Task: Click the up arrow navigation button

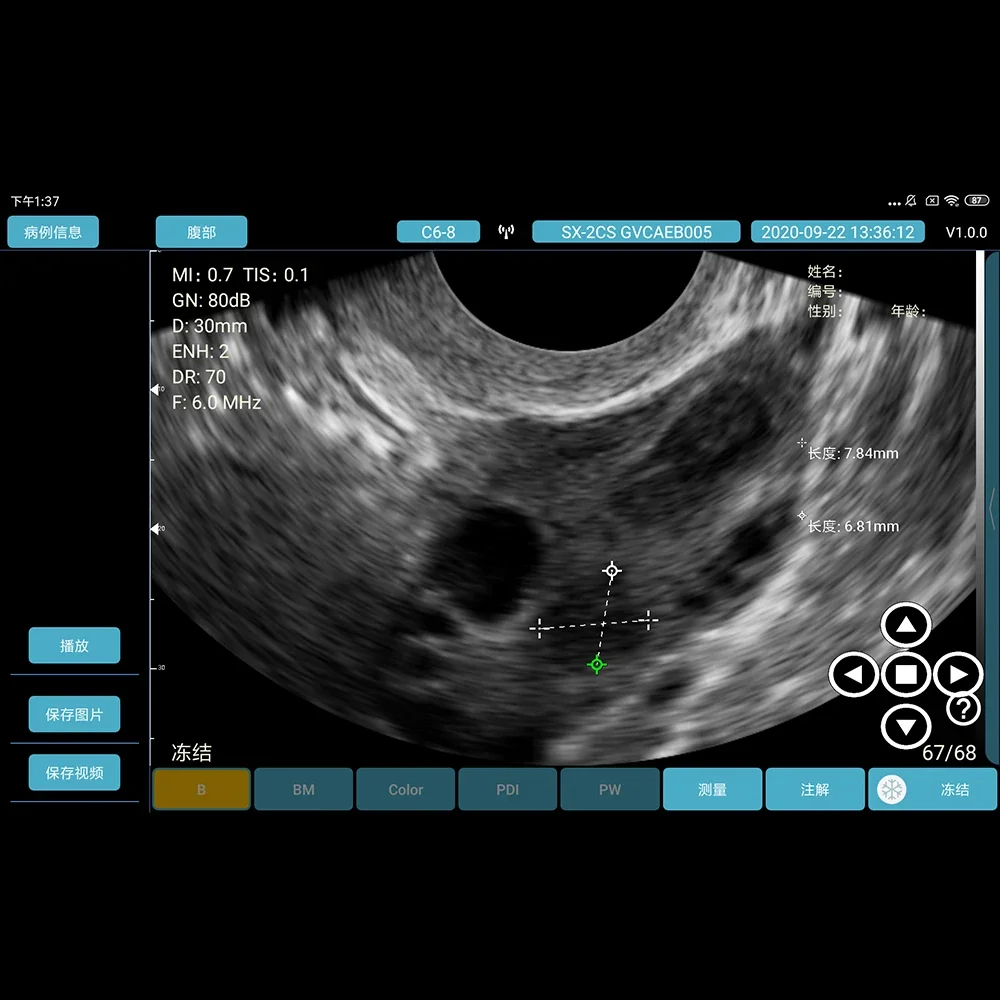Action: point(906,624)
